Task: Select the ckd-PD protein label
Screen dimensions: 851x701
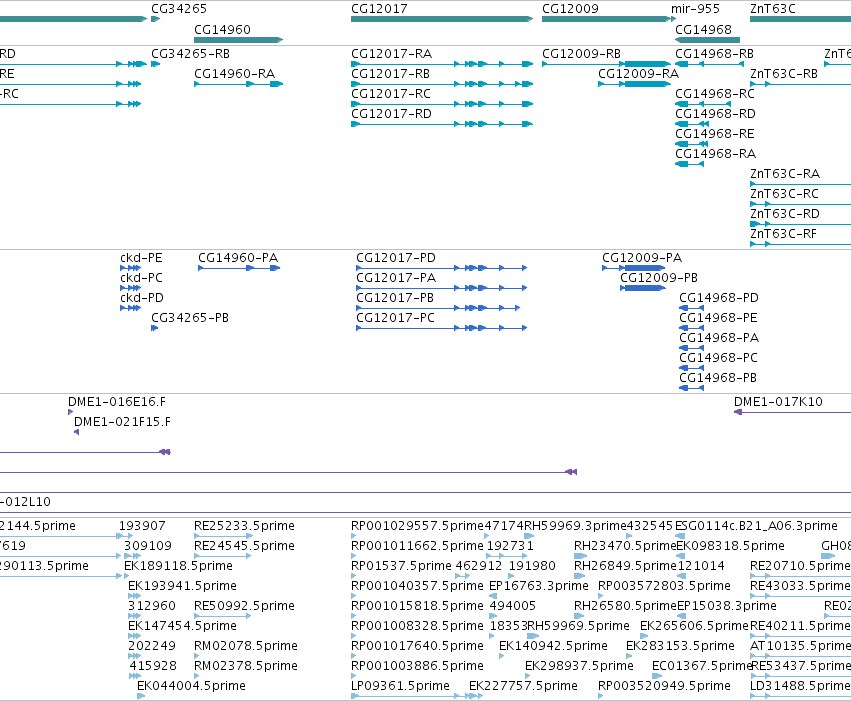Action: point(142,298)
